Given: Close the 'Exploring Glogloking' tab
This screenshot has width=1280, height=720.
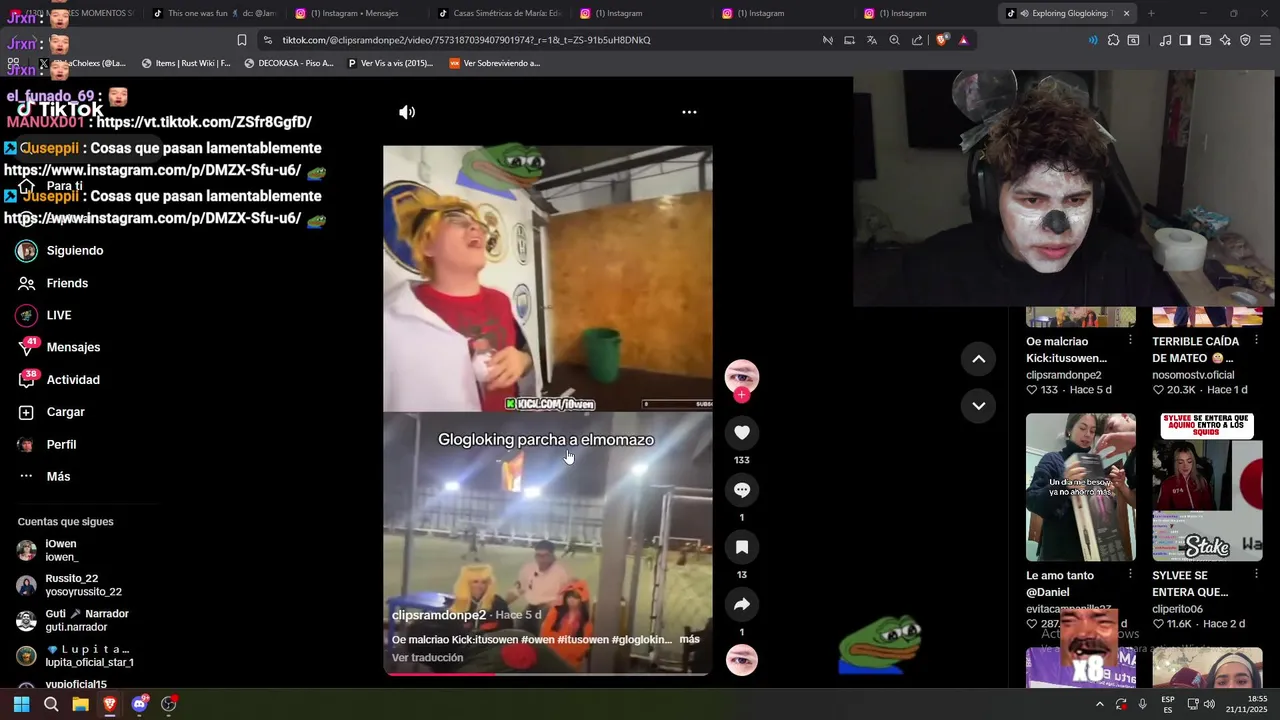Looking at the screenshot, I should [x=1126, y=13].
